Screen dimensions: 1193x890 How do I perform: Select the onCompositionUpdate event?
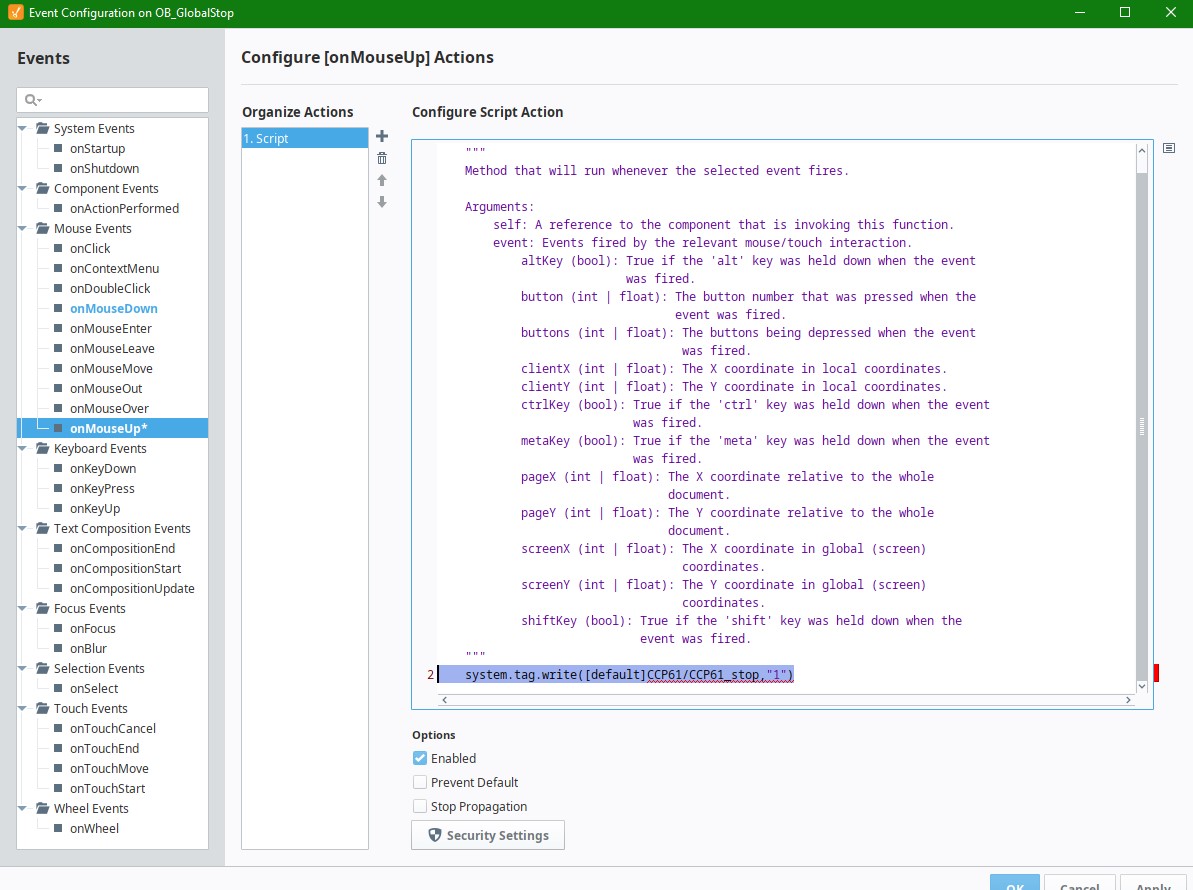pyautogui.click(x=132, y=588)
